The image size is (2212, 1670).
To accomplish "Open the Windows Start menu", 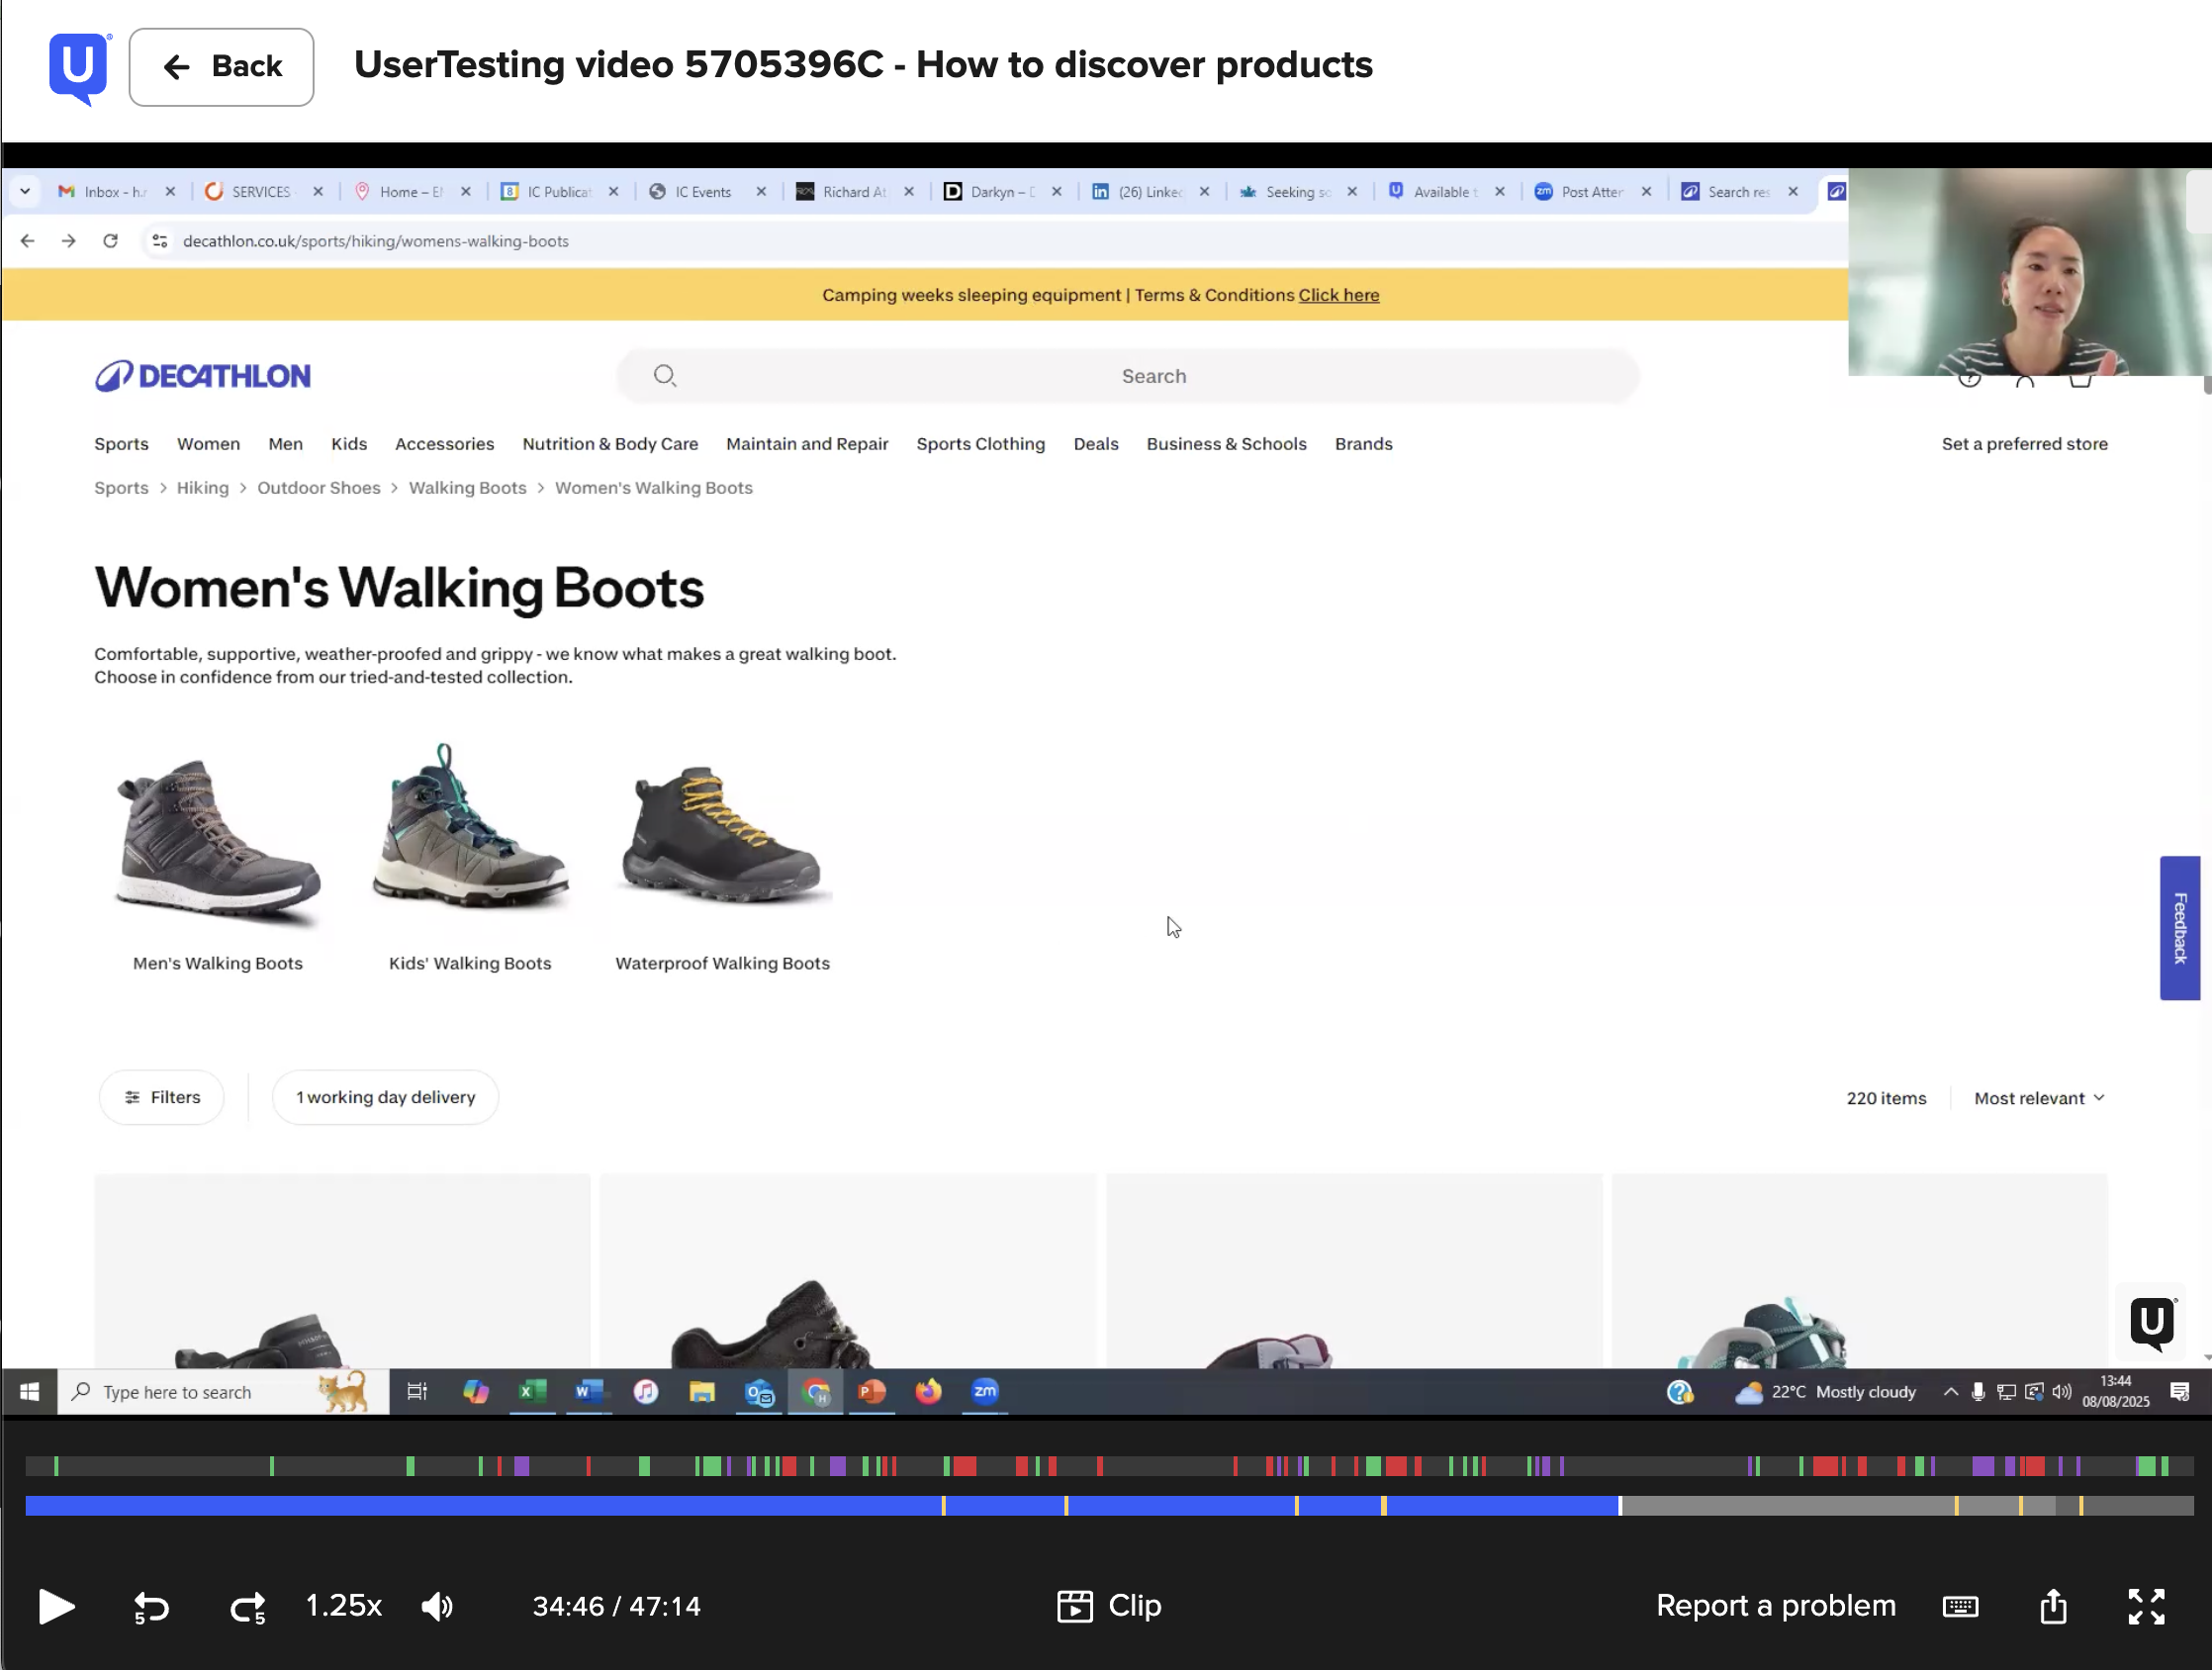I will point(29,1391).
